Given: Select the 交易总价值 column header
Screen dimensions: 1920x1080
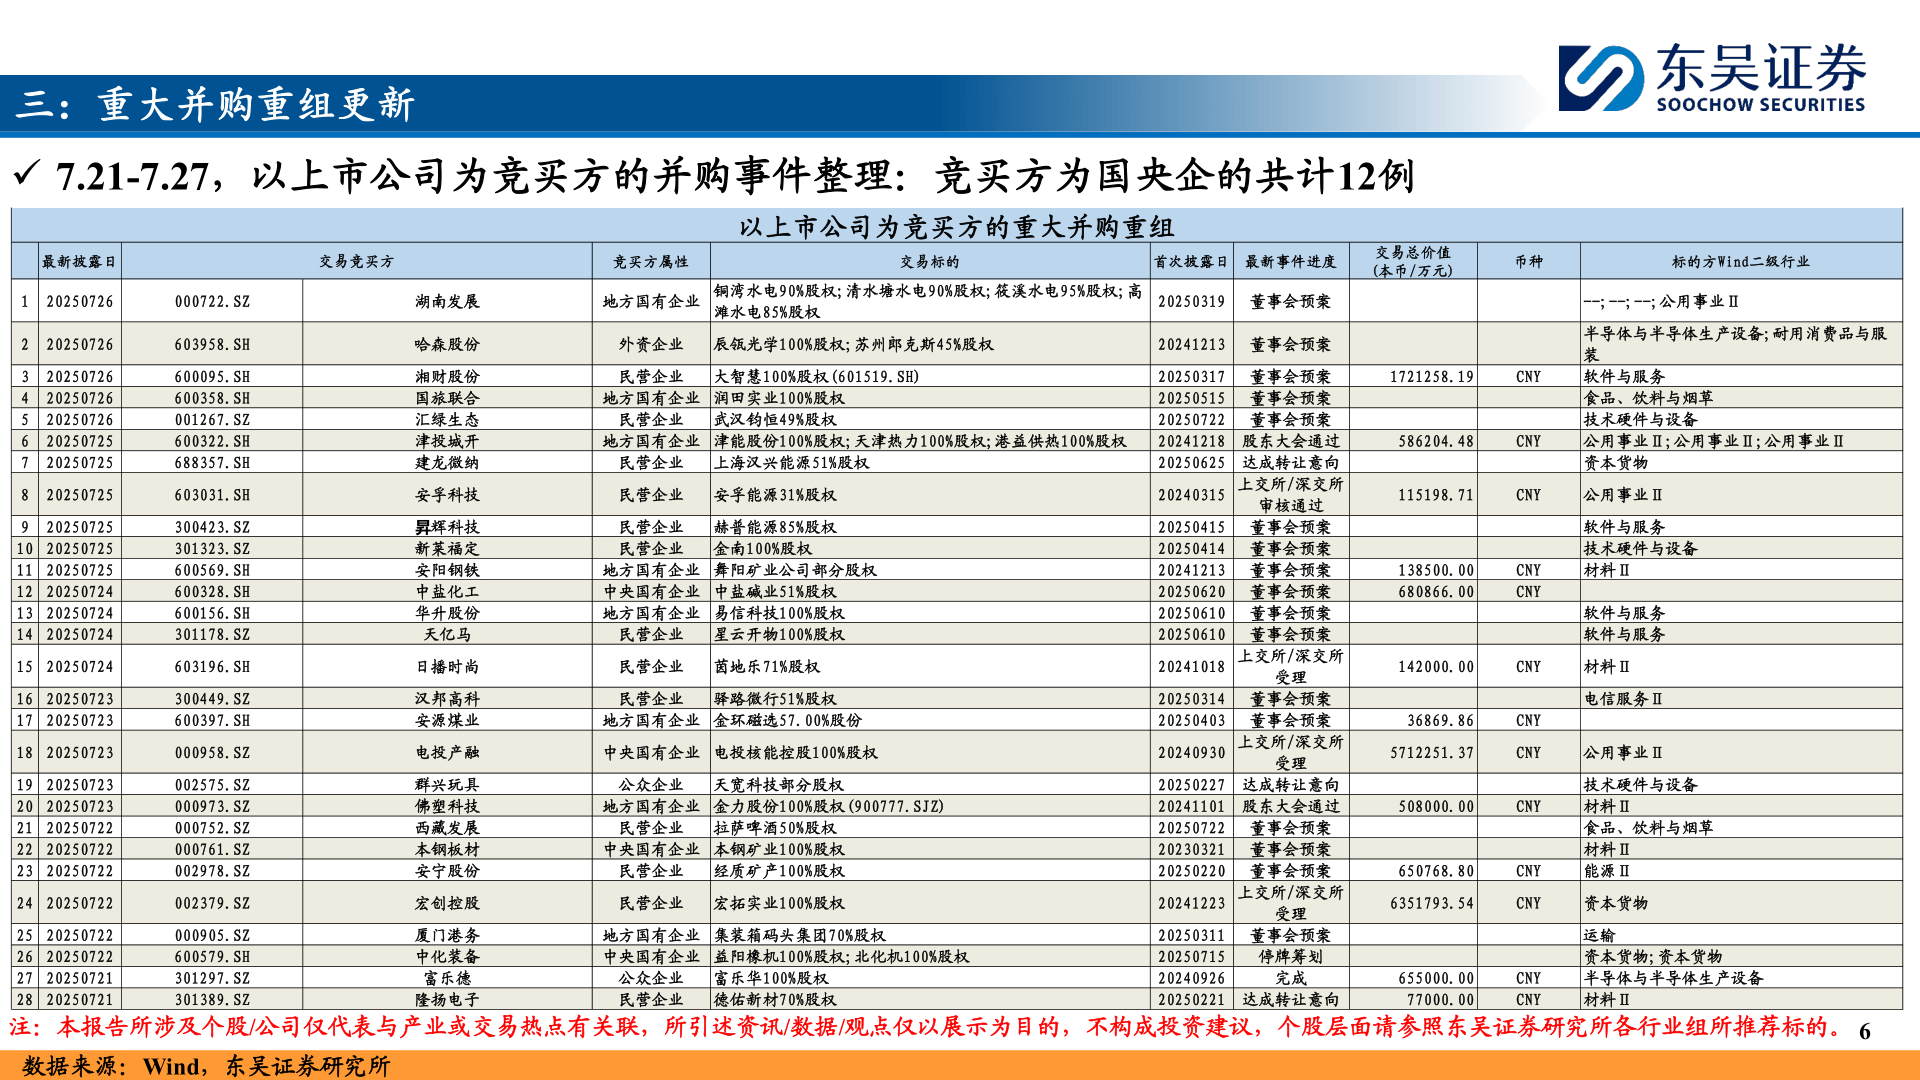Looking at the screenshot, I should point(1414,259).
